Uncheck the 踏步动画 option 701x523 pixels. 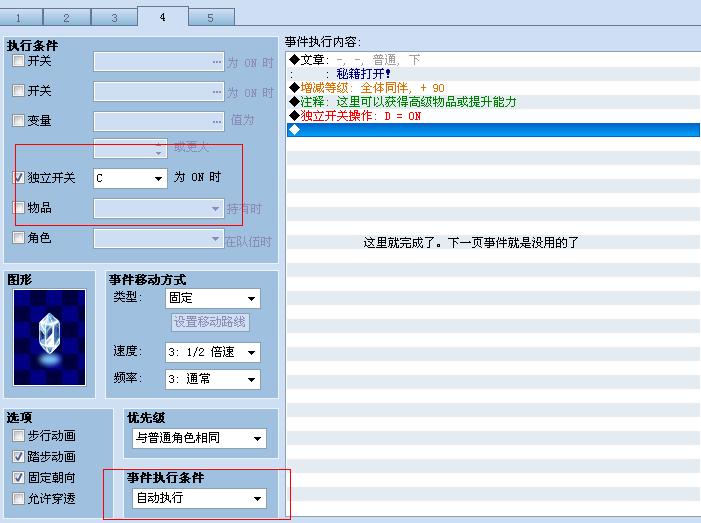pyautogui.click(x=18, y=456)
